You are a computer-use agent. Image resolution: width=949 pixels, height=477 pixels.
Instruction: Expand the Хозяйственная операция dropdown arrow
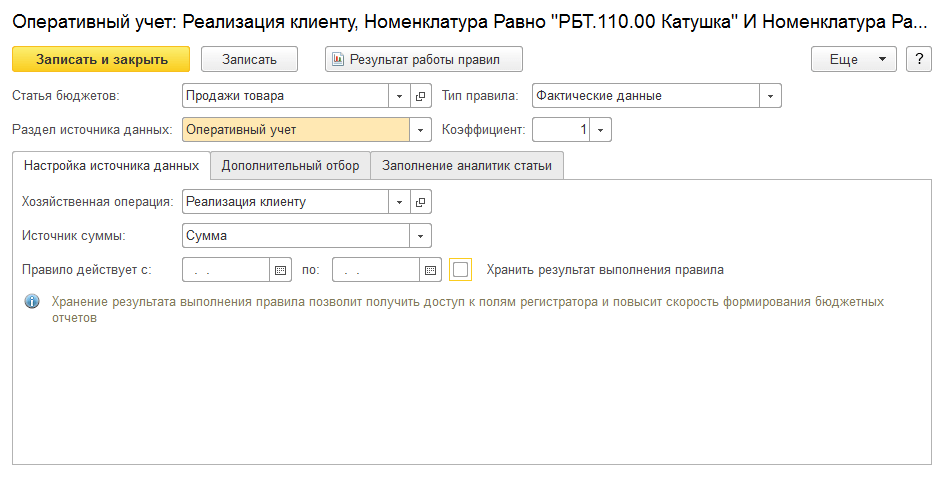pyautogui.click(x=399, y=202)
